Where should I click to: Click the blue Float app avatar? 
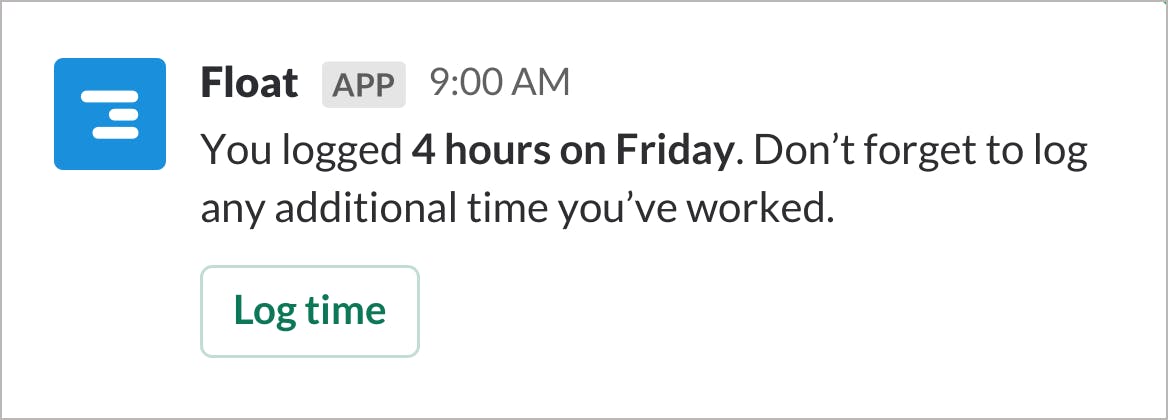click(110, 114)
